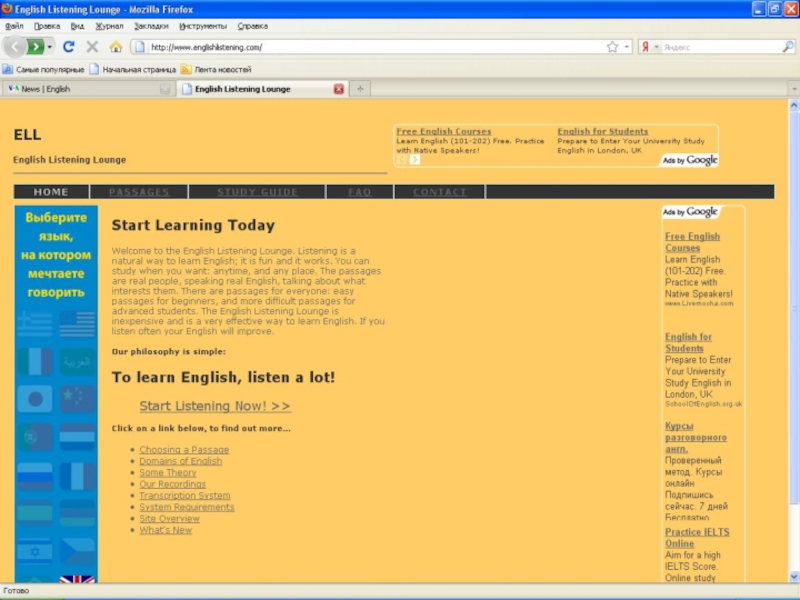Screen dimensions: 800x600
Task: Click the browser Back arrow button
Action: [x=14, y=47]
